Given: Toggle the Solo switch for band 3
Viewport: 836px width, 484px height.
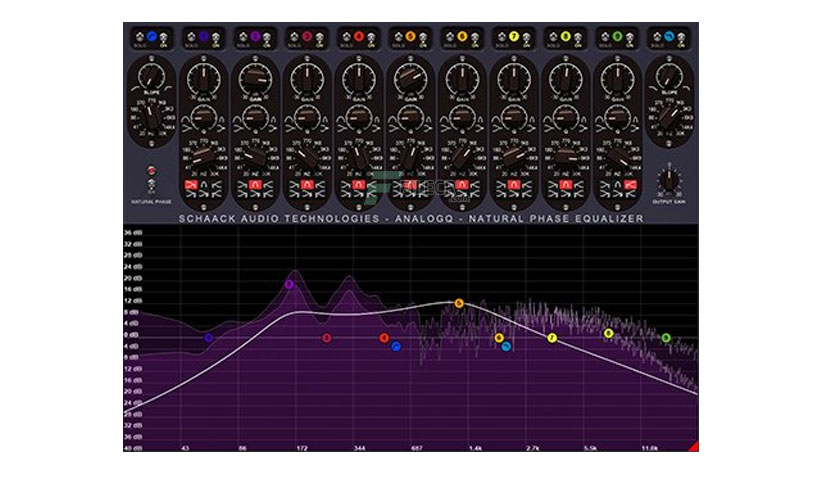Looking at the screenshot, I should pyautogui.click(x=295, y=37).
